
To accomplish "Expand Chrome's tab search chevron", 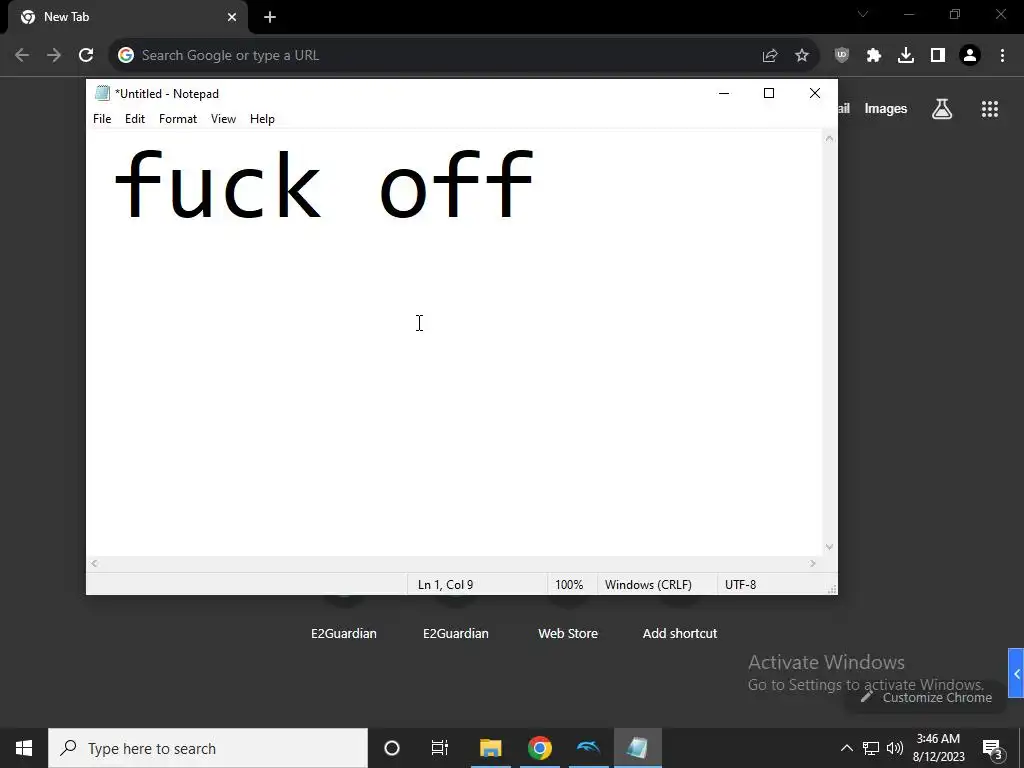I will 863,14.
